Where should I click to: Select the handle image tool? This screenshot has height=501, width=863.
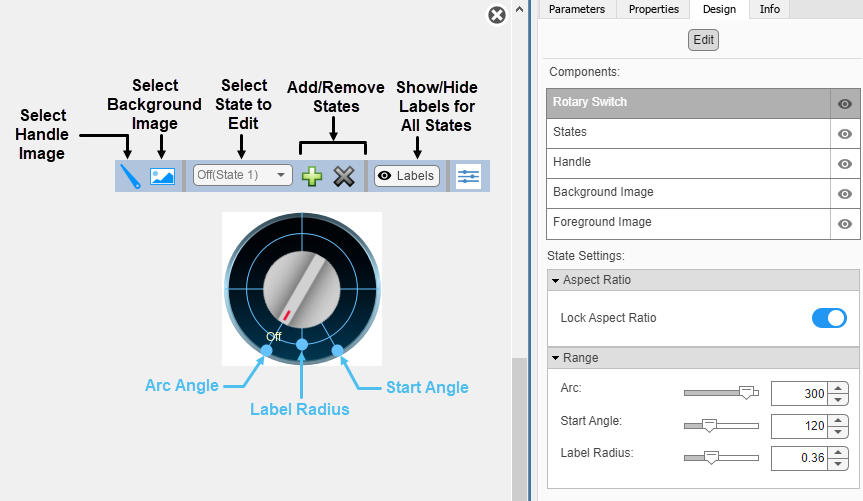click(130, 176)
